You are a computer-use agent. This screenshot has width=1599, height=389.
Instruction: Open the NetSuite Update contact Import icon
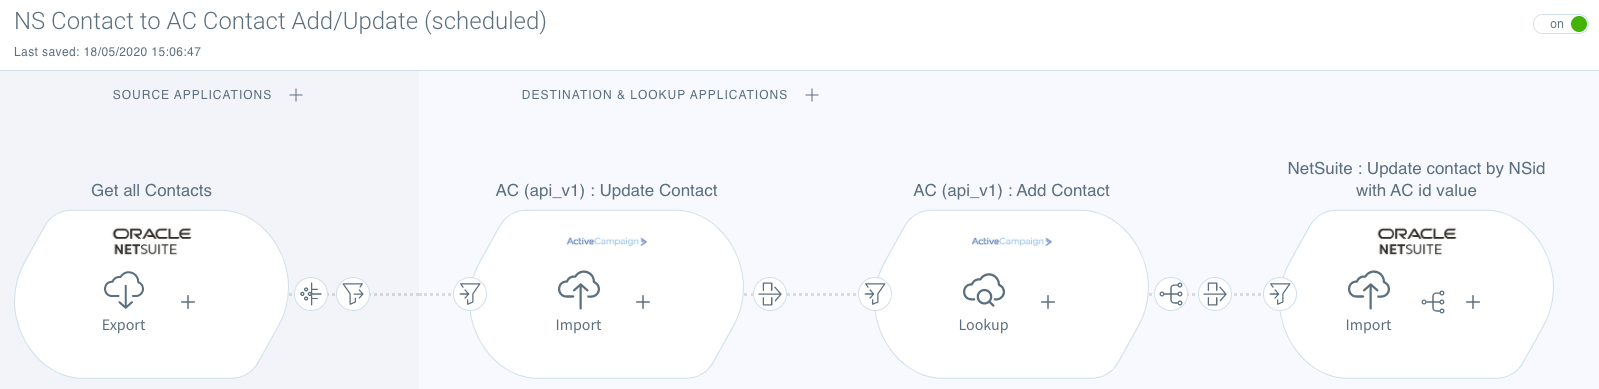click(x=1369, y=292)
